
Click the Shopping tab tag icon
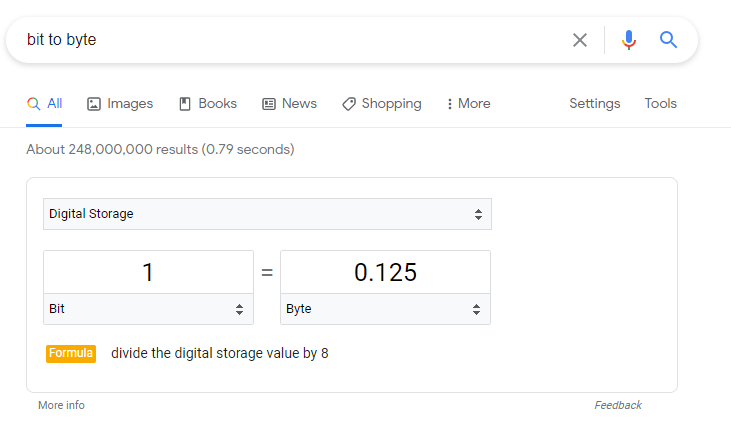349,104
